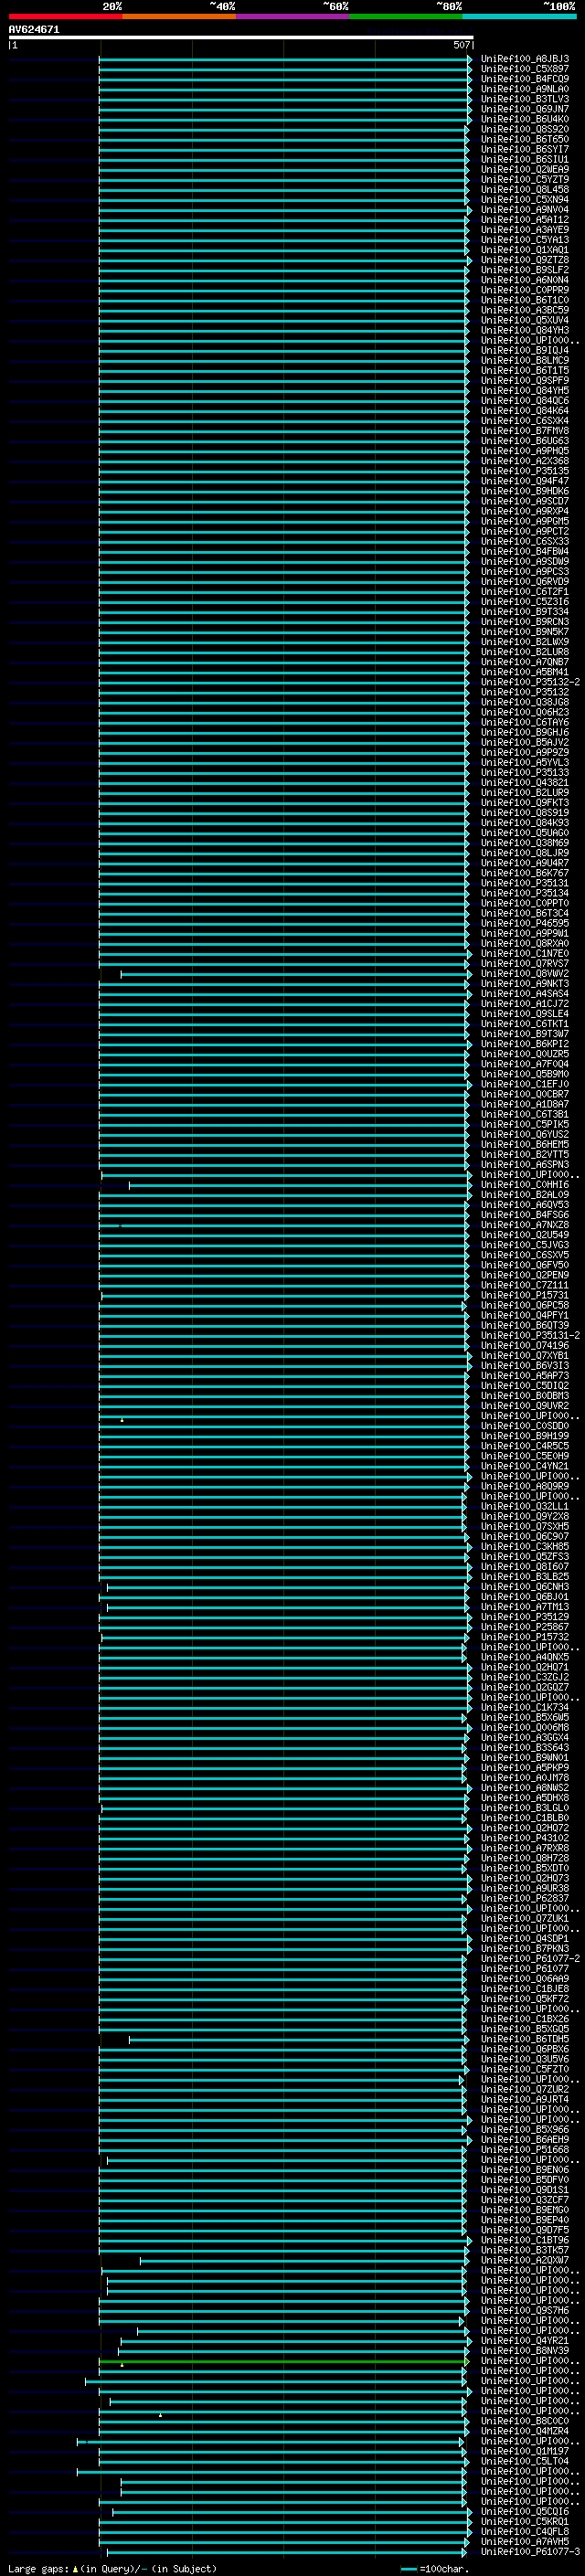The width and height of the screenshot is (585, 2576).
Task: Open hit UniRef100_C0PPR9
Action: coord(525,290)
